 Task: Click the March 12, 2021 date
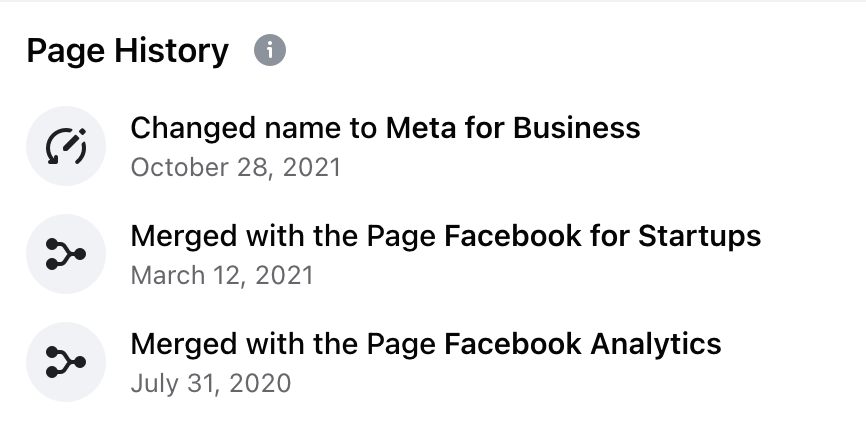221,275
